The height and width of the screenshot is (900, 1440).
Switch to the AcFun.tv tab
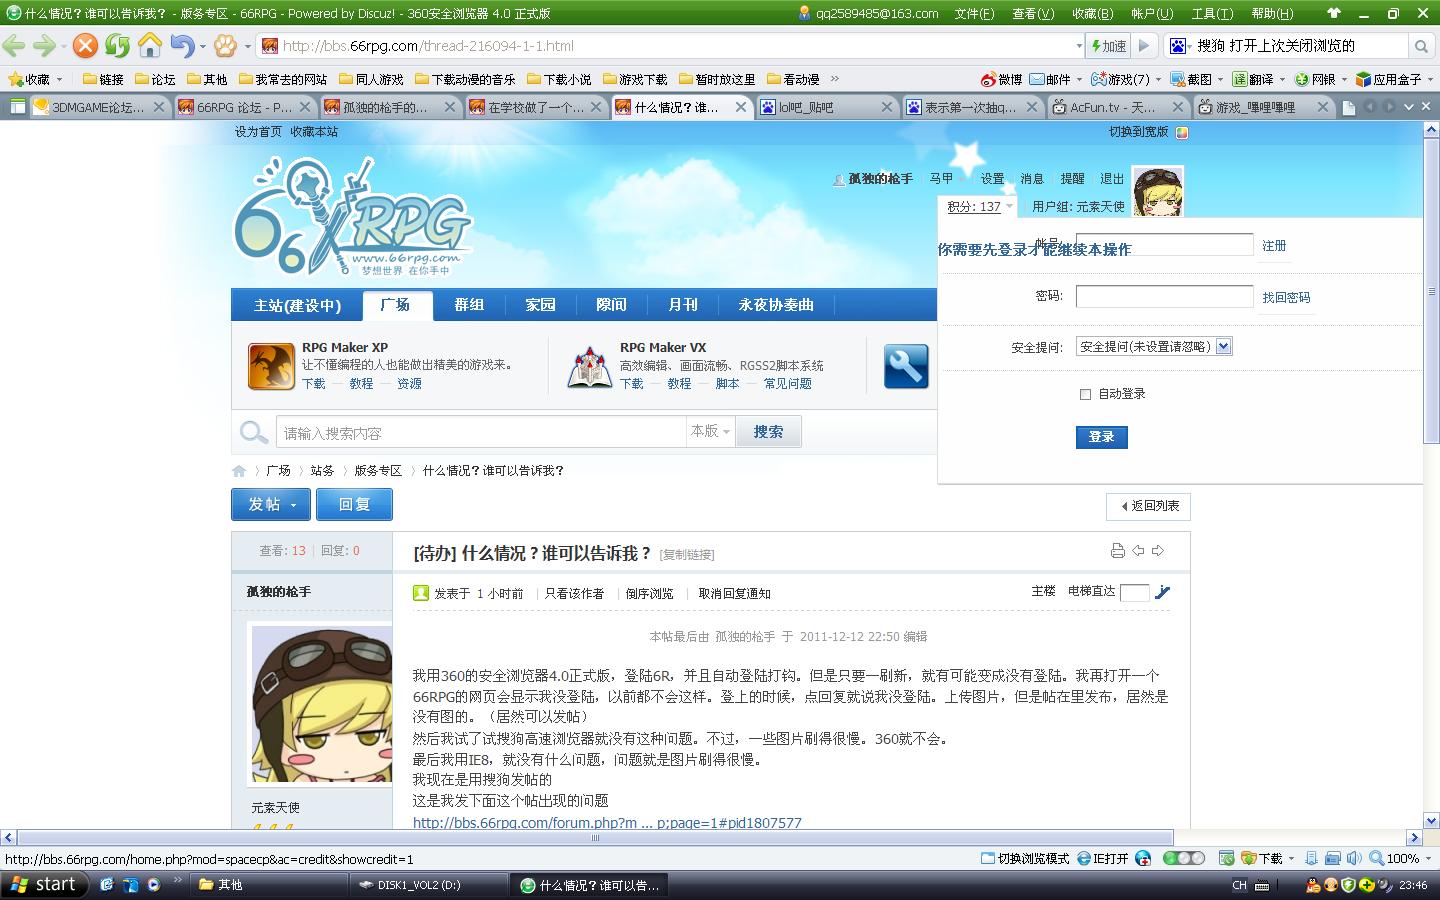click(1118, 107)
